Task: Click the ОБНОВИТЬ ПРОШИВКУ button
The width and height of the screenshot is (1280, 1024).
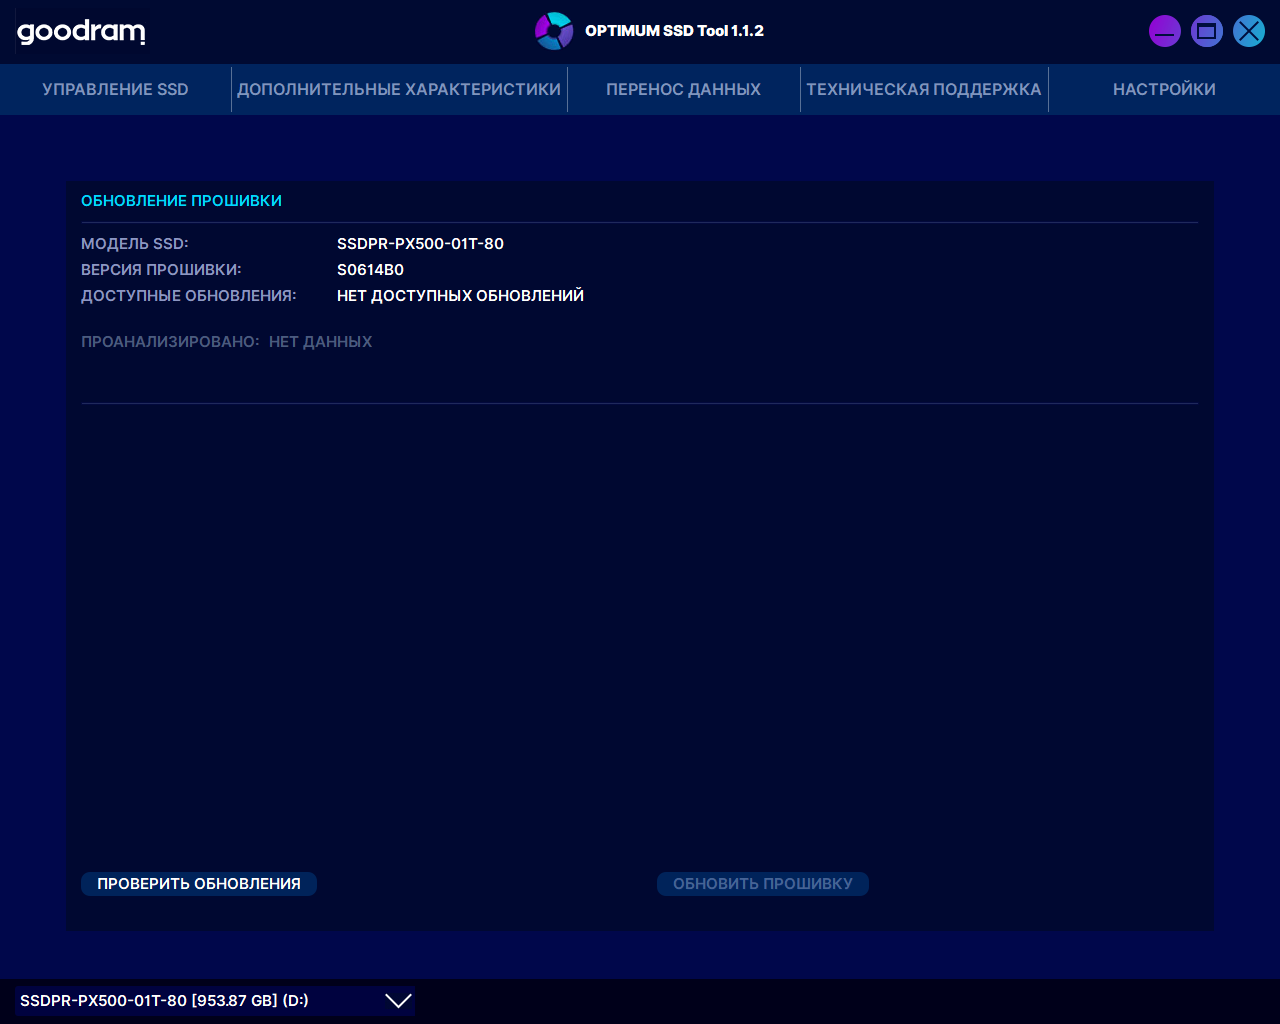Action: tap(763, 884)
